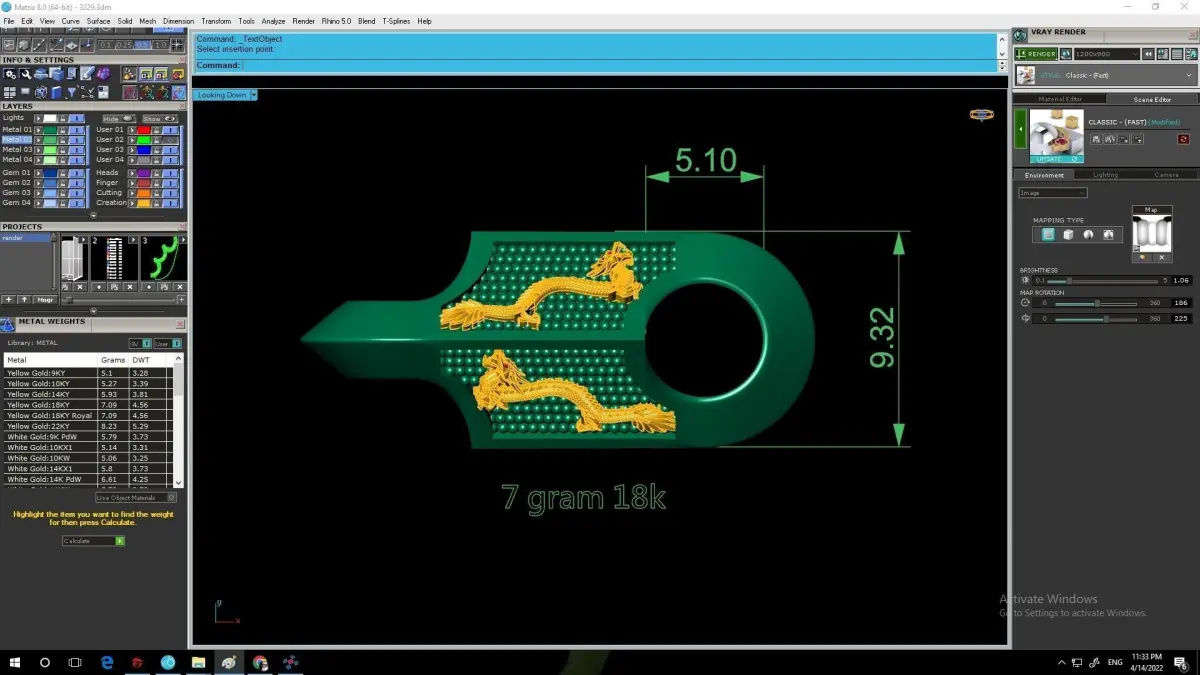1200x675 pixels.
Task: Click the up-arrow button in Projects panel
Action: 24,300
